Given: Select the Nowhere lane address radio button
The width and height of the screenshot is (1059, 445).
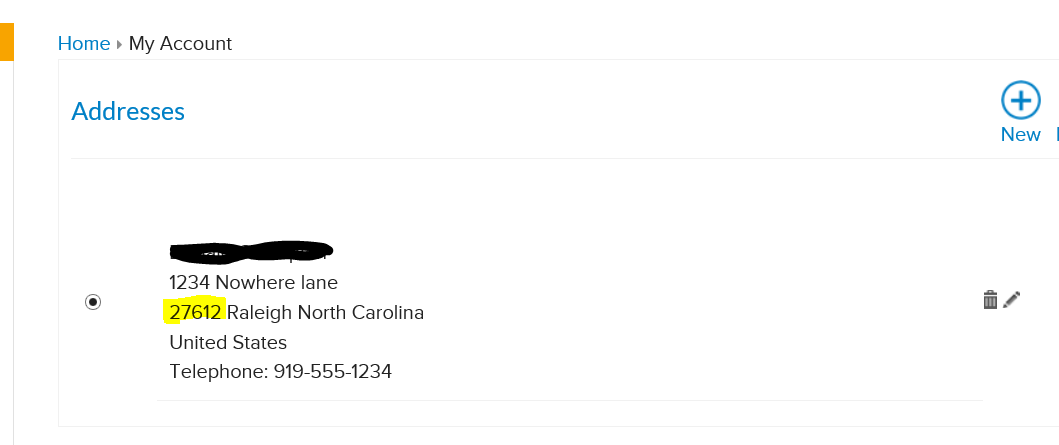Looking at the screenshot, I should [x=93, y=302].
